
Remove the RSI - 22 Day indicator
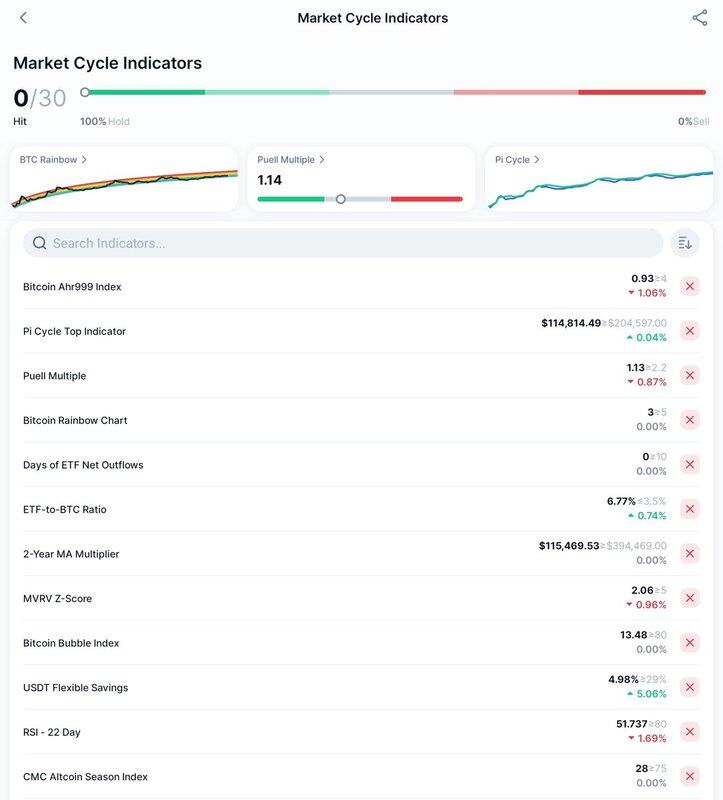point(690,732)
